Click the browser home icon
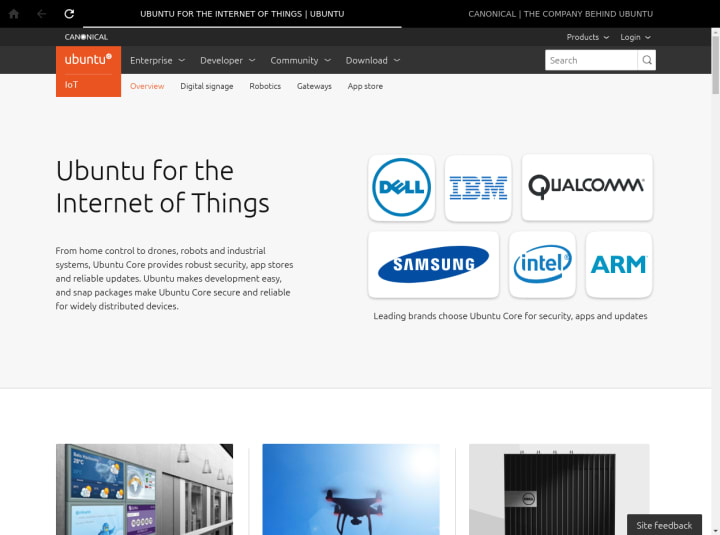 14,14
